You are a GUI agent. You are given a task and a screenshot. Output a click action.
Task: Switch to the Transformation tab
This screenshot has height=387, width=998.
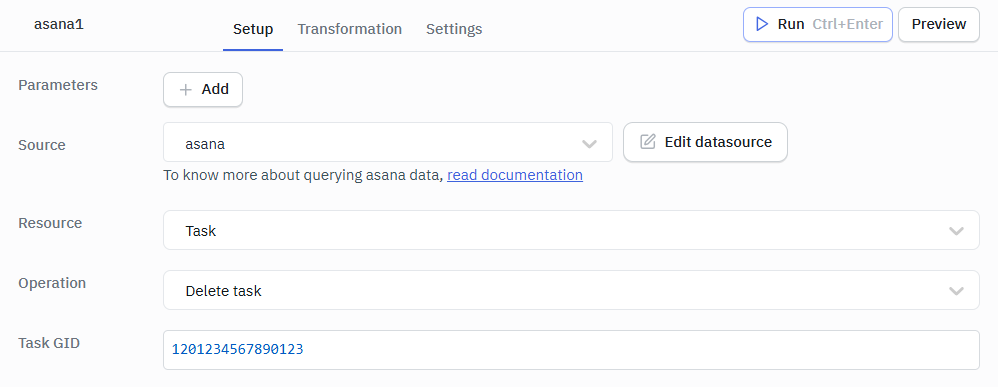point(349,29)
